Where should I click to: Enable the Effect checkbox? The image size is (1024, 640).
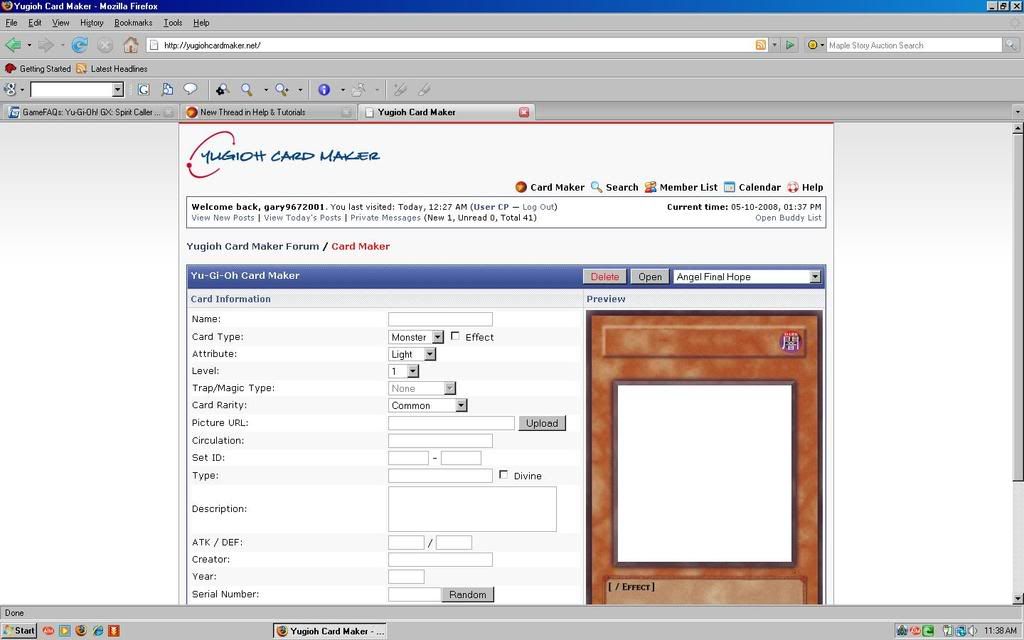coord(455,336)
